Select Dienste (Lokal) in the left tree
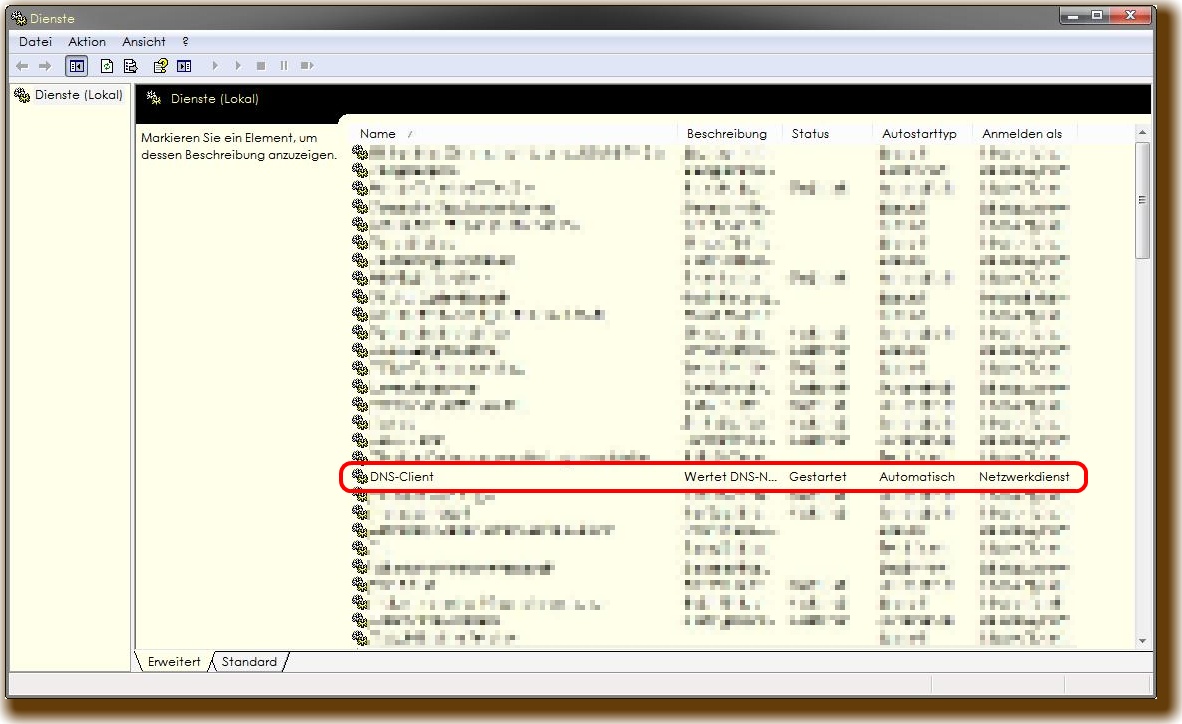The width and height of the screenshot is (1182, 724). 78,95
